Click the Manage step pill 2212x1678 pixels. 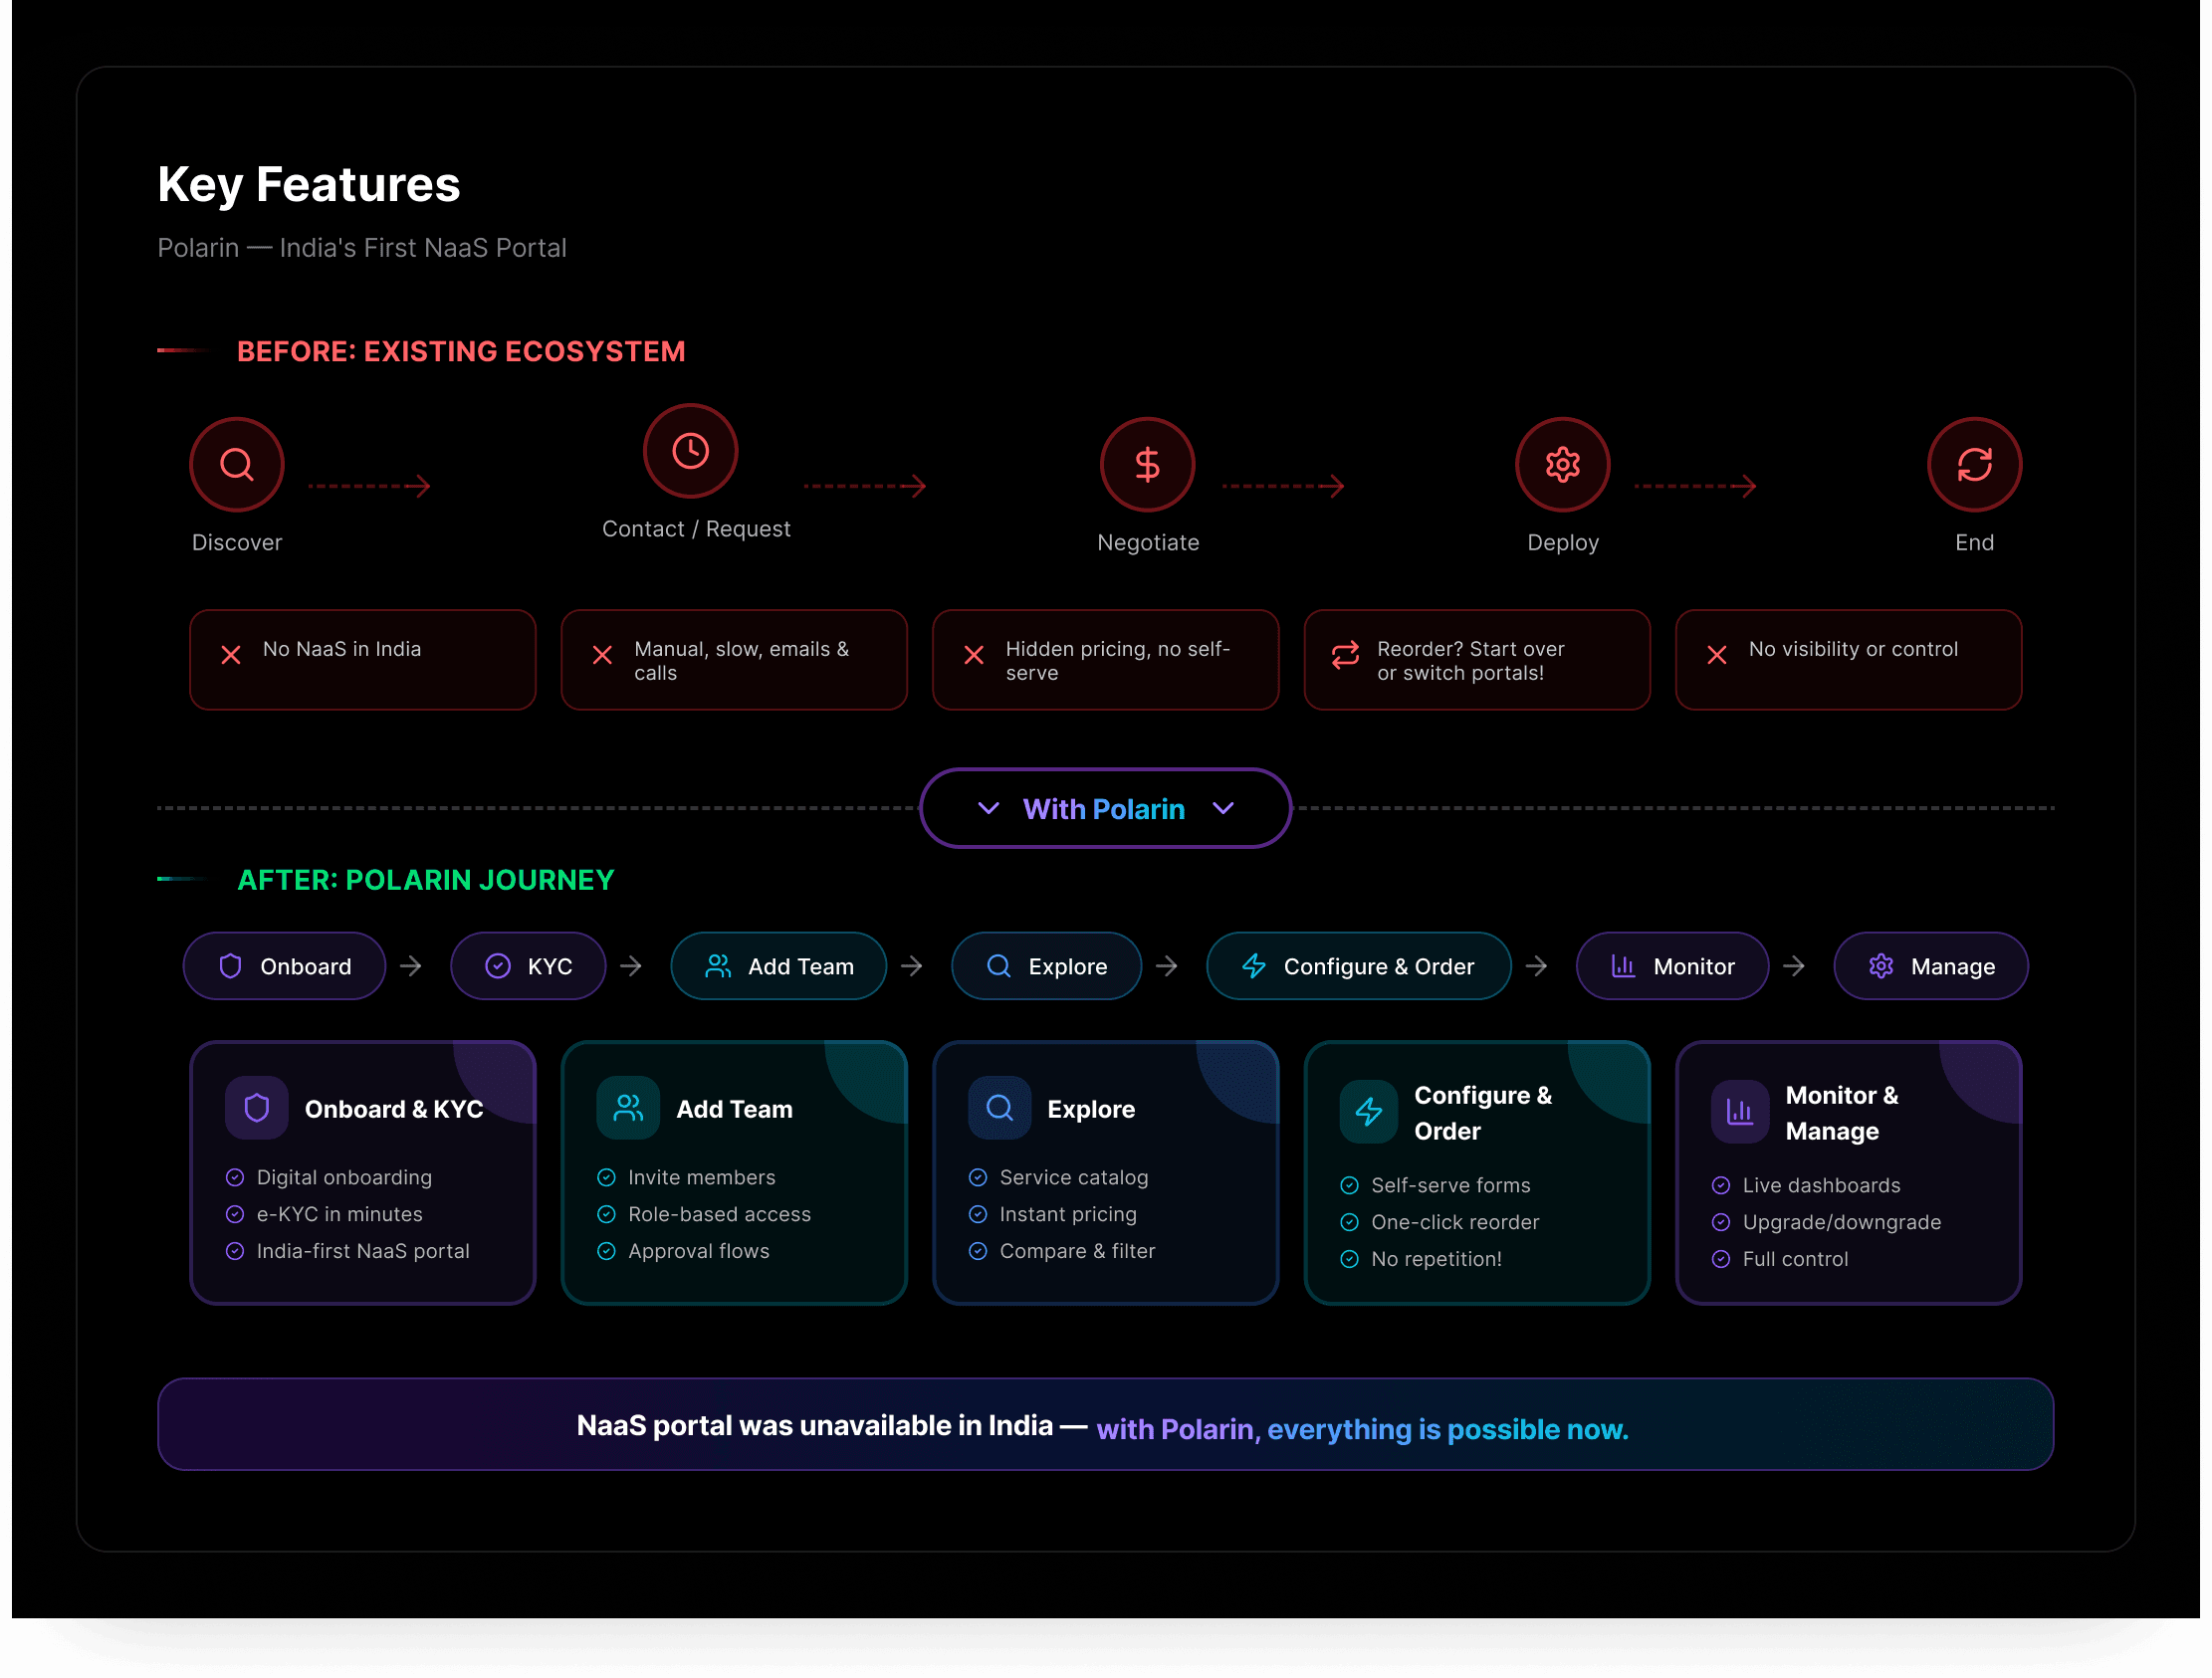pos(1930,966)
